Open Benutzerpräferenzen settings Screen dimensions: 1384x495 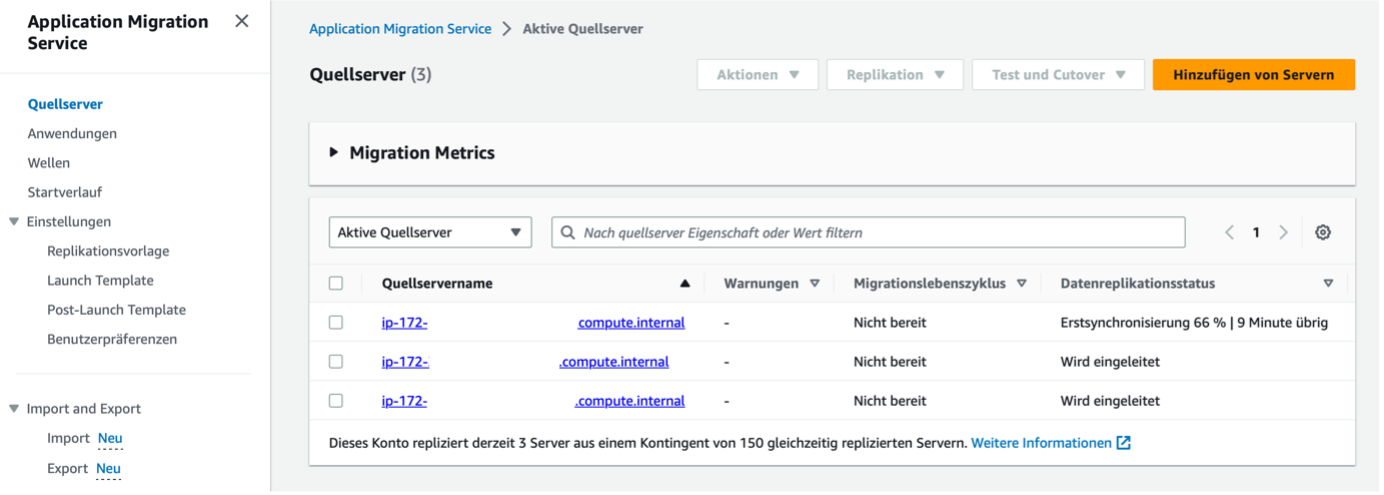click(112, 339)
